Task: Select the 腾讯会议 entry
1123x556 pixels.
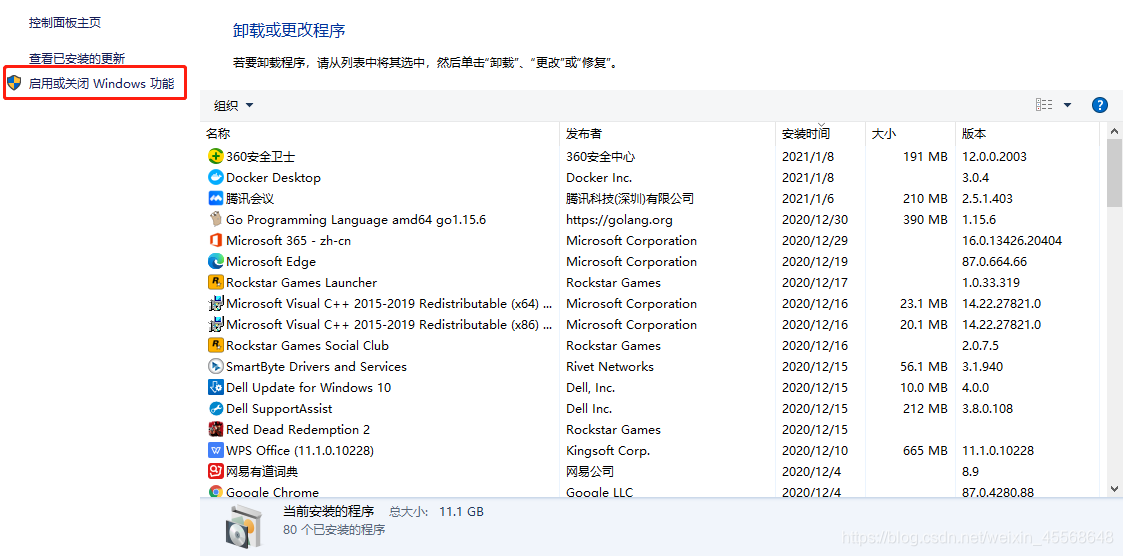Action: 250,198
